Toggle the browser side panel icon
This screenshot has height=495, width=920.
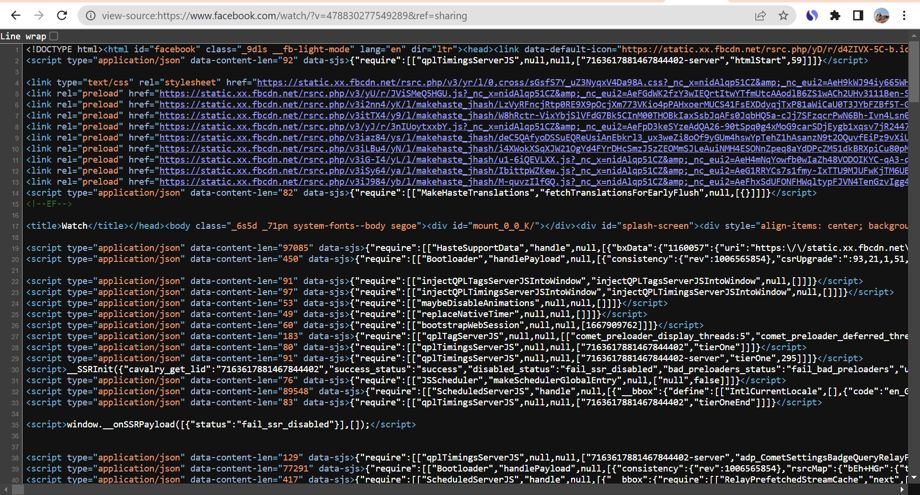[x=858, y=16]
